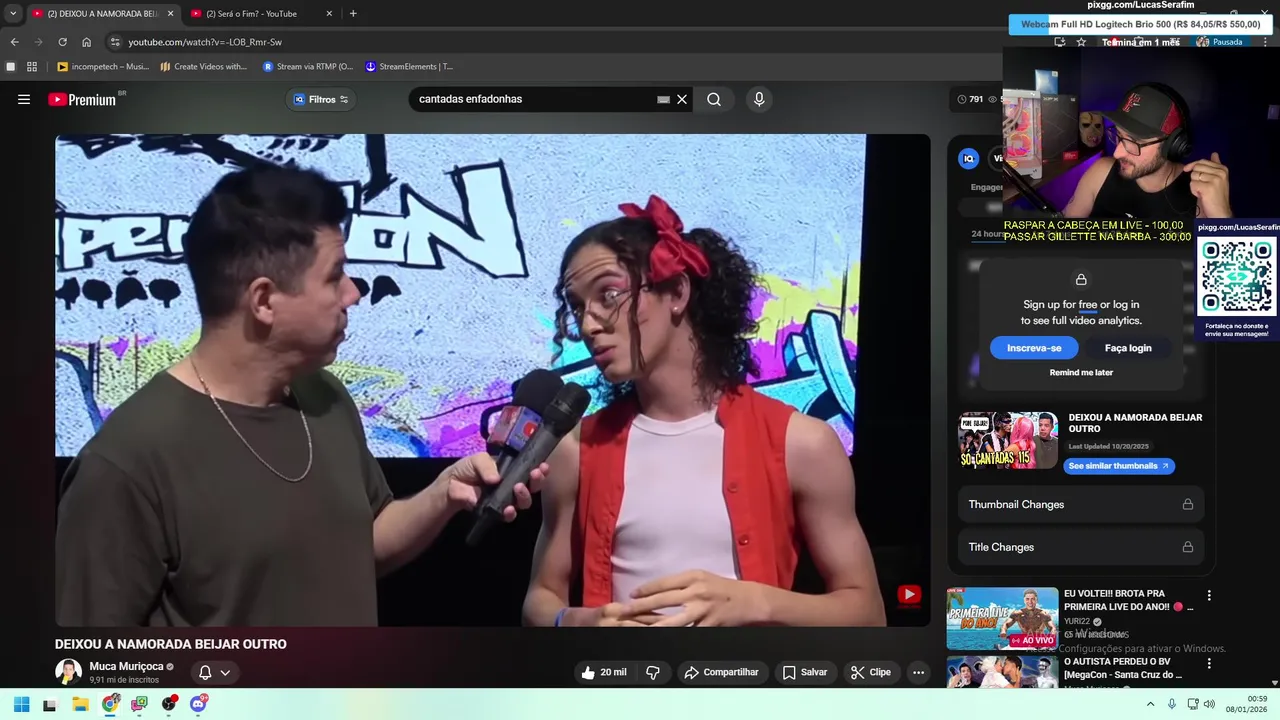1280x720 pixels.
Task: Go back with browser back arrow
Action: pyautogui.click(x=14, y=42)
